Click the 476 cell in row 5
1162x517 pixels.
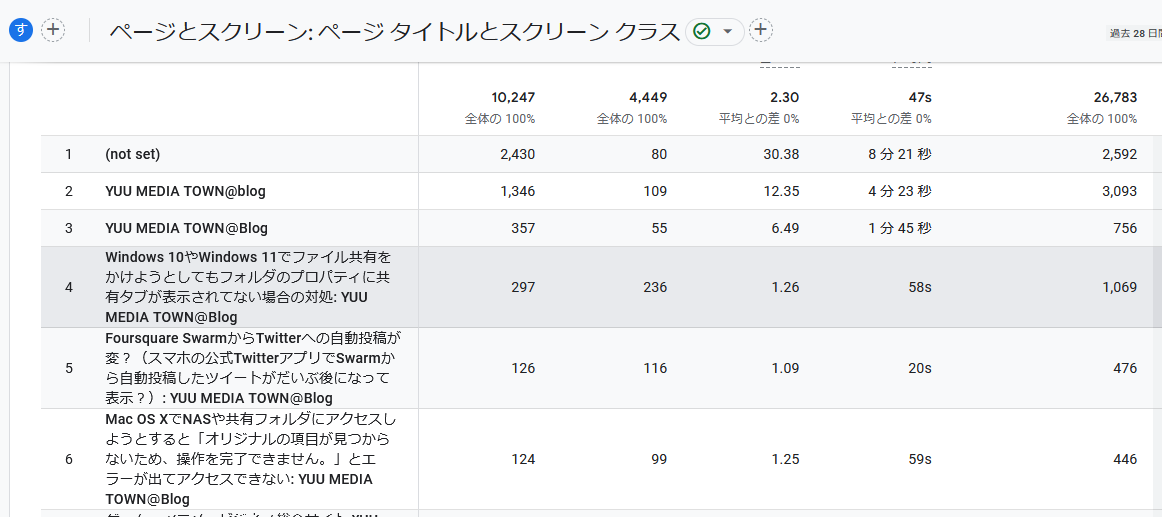pyautogui.click(x=1125, y=368)
